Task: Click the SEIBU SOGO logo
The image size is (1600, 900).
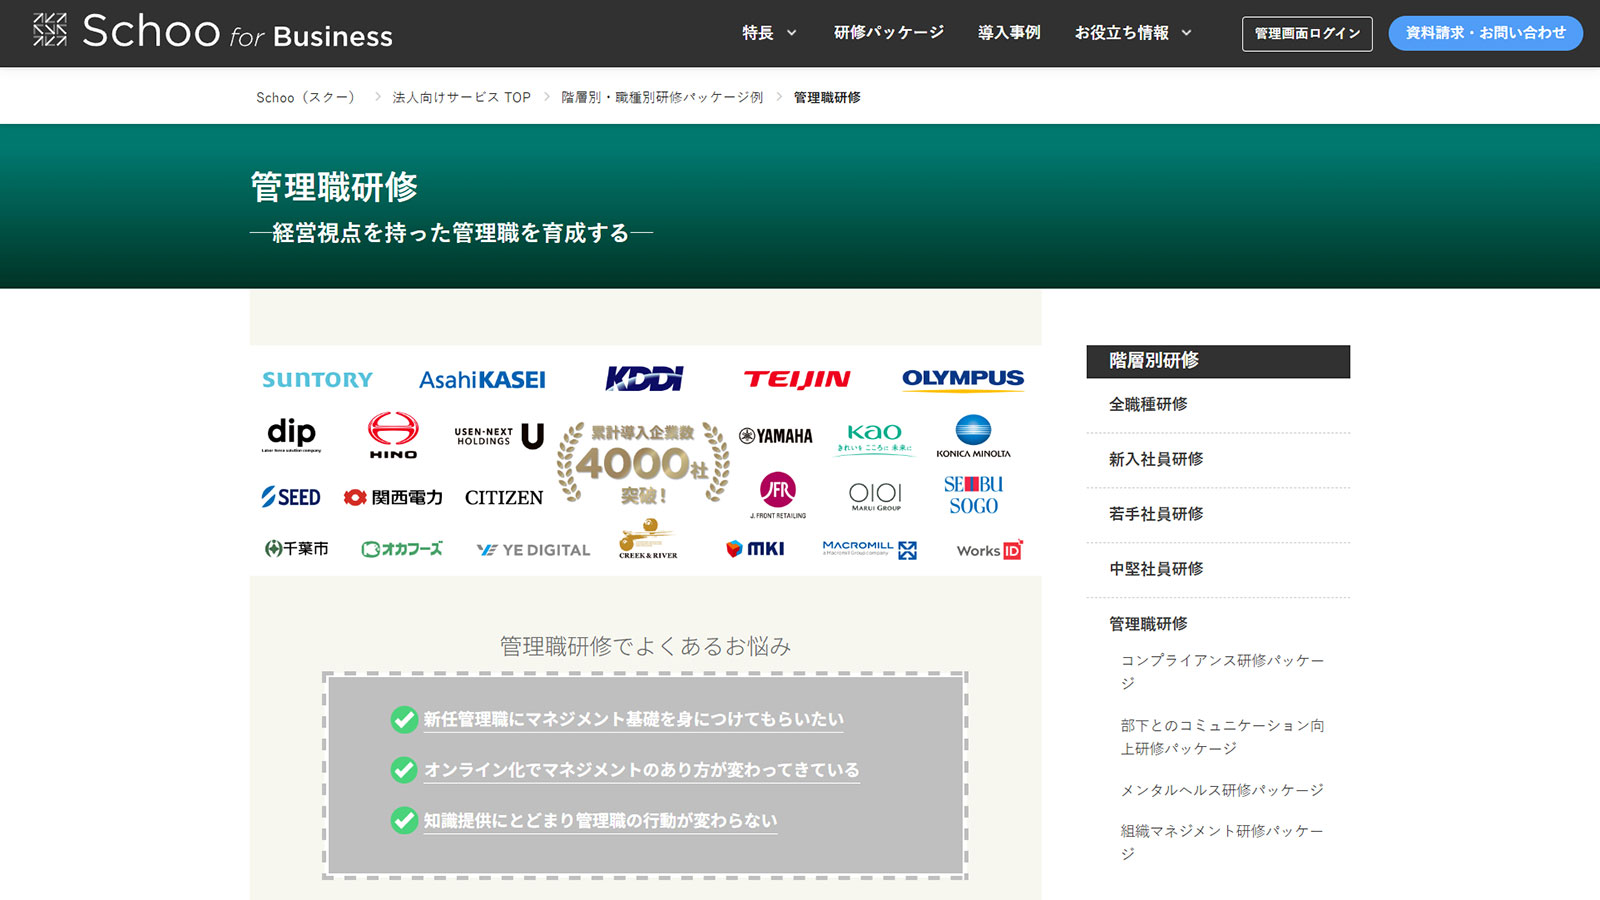Action: click(x=973, y=495)
